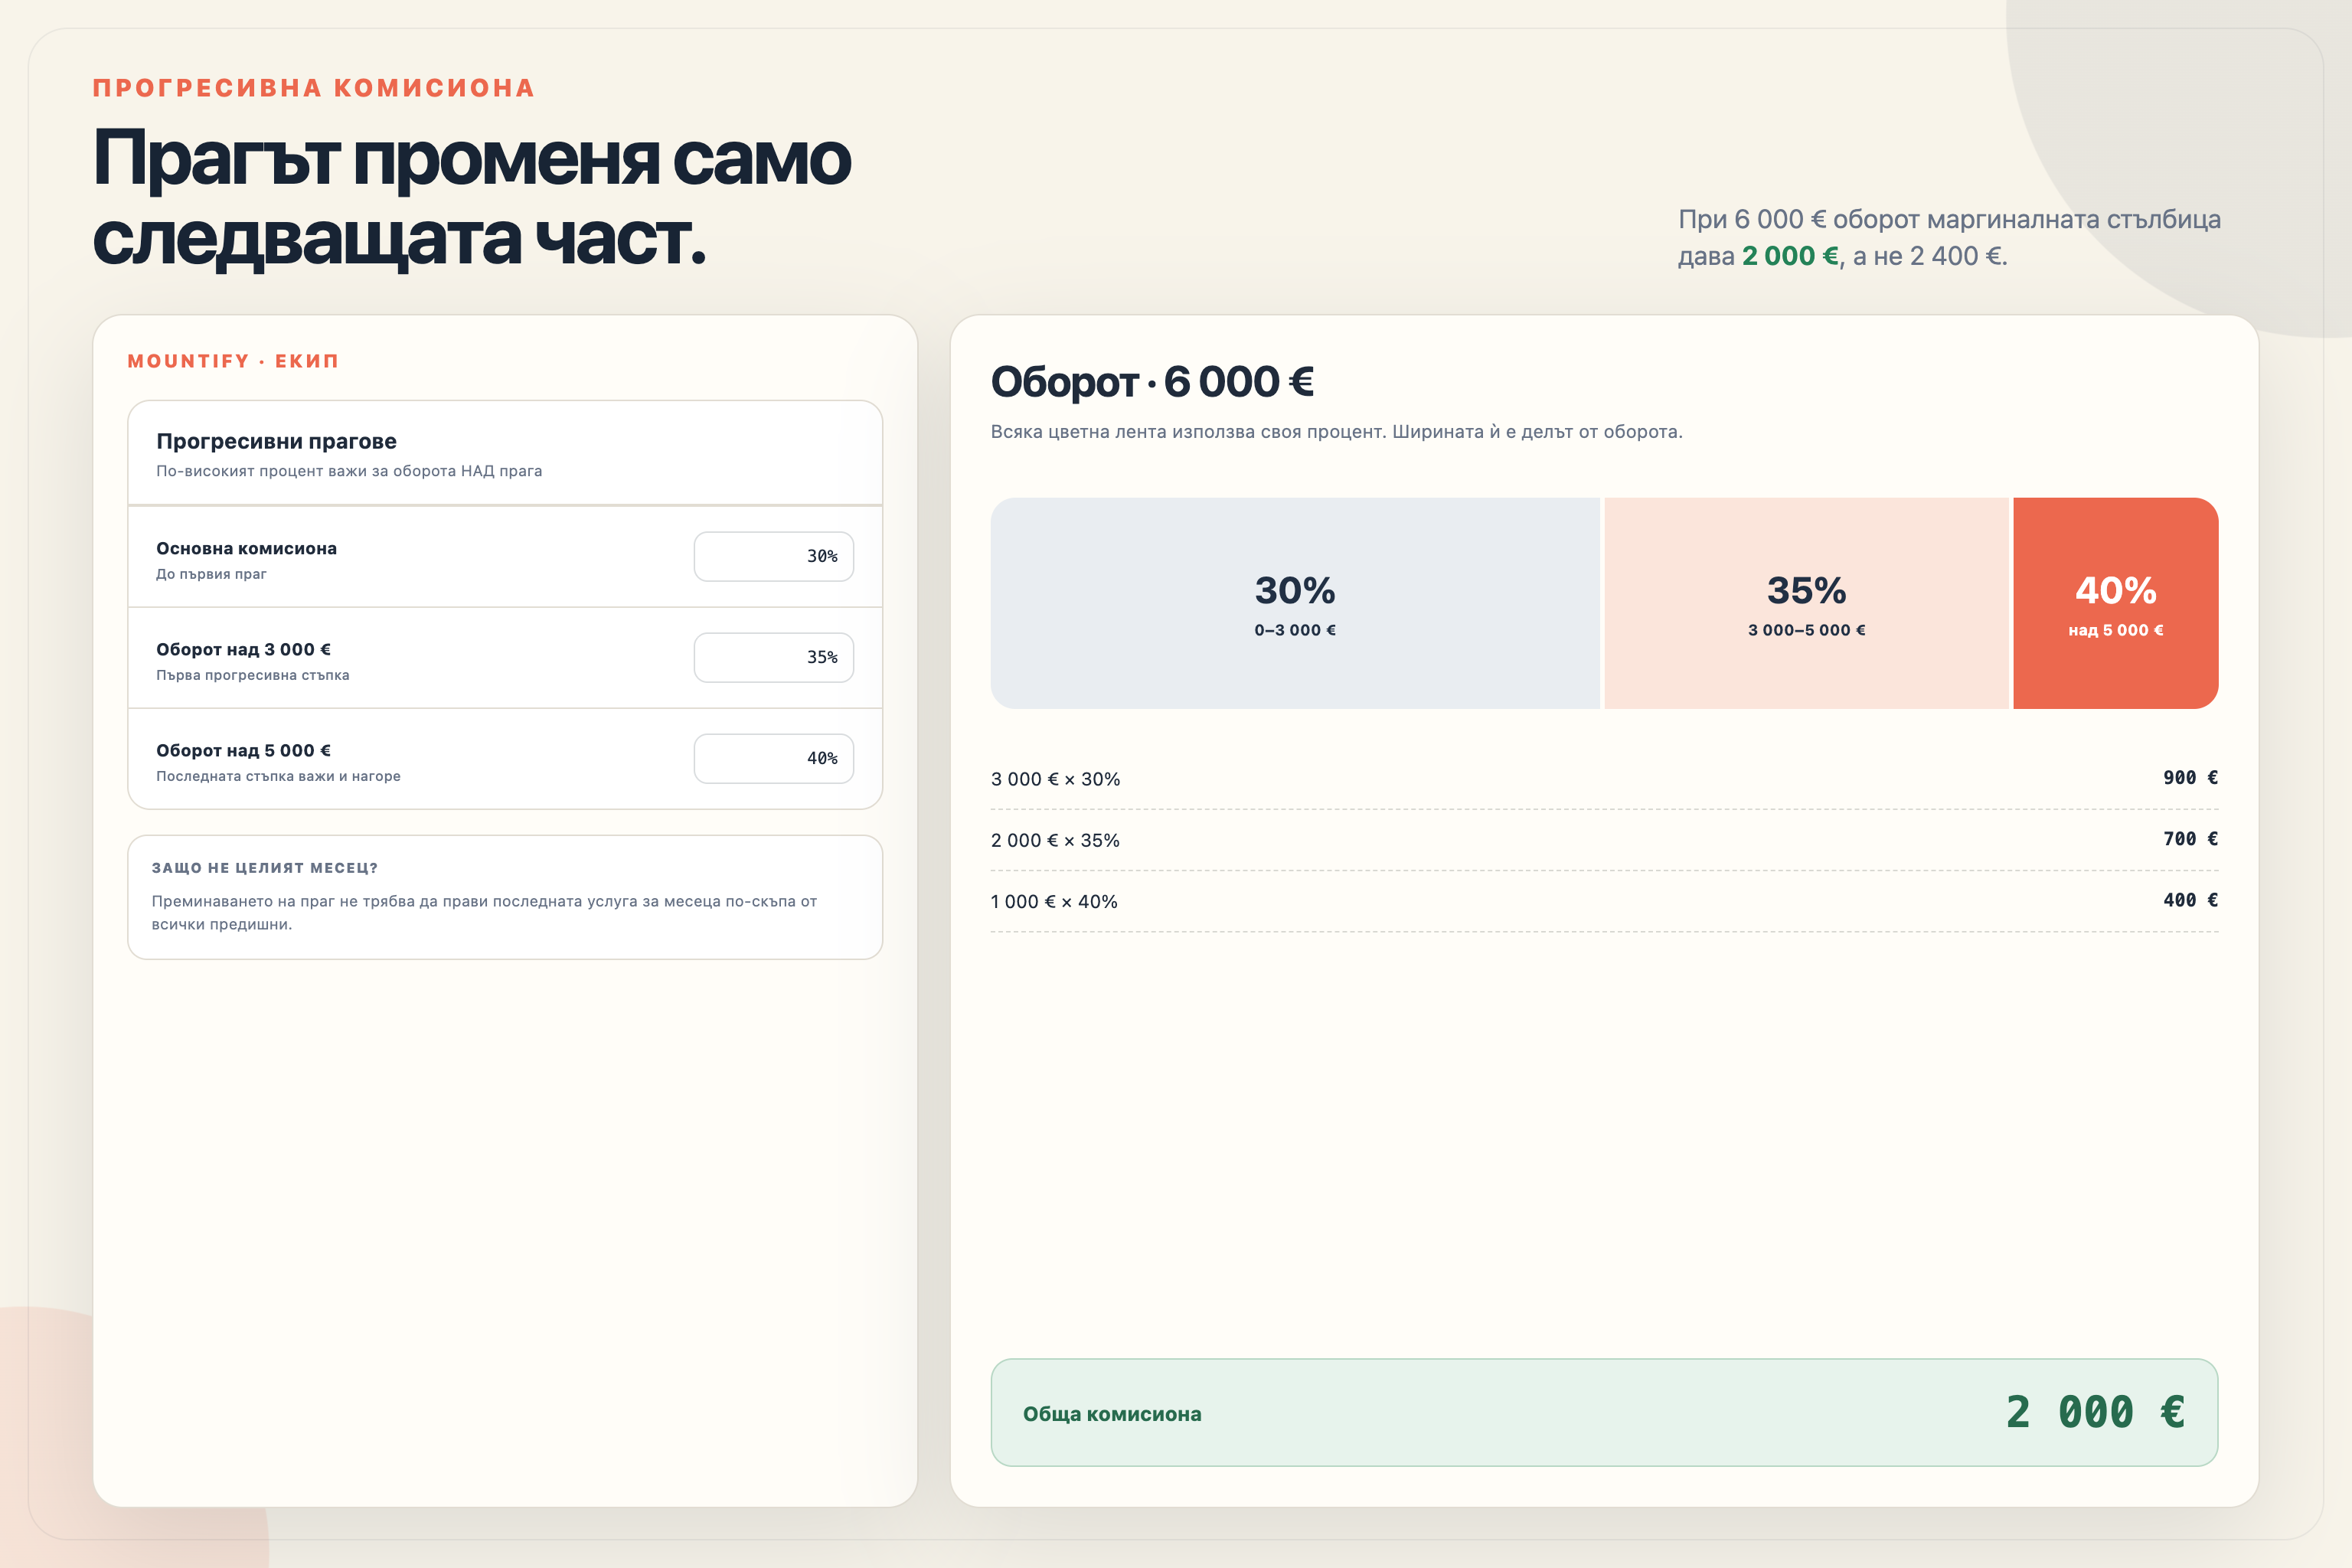
Task: Click the '900 €' amount
Action: [x=2190, y=777]
